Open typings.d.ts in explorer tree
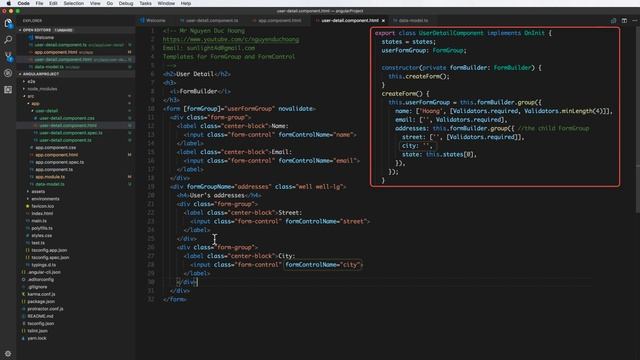640x360 pixels. point(43,265)
